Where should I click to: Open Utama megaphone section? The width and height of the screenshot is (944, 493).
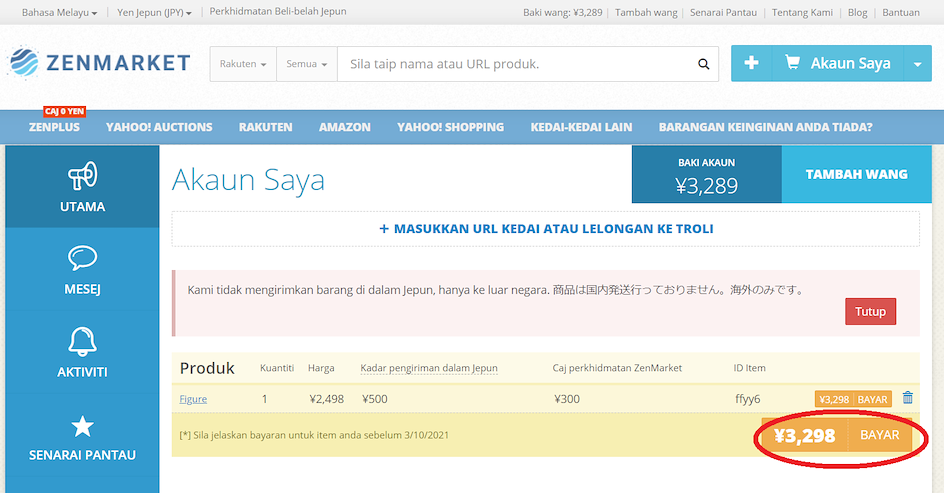82,187
